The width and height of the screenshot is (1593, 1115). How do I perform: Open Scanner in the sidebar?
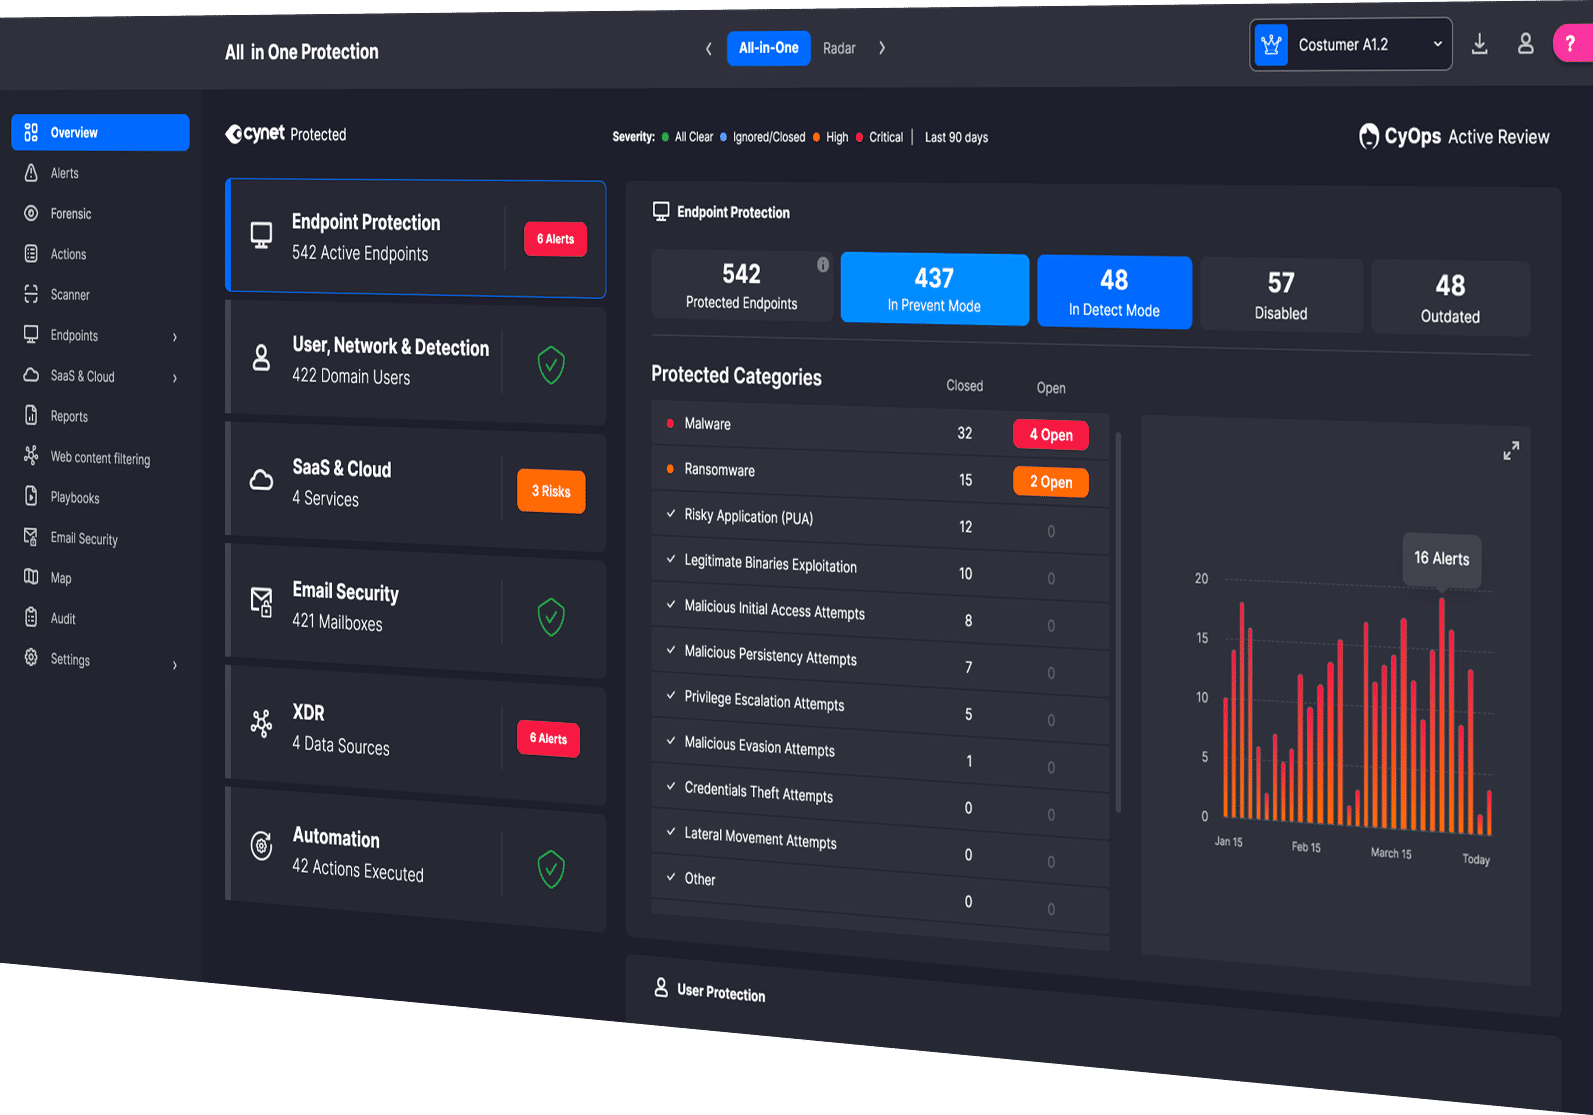[69, 295]
